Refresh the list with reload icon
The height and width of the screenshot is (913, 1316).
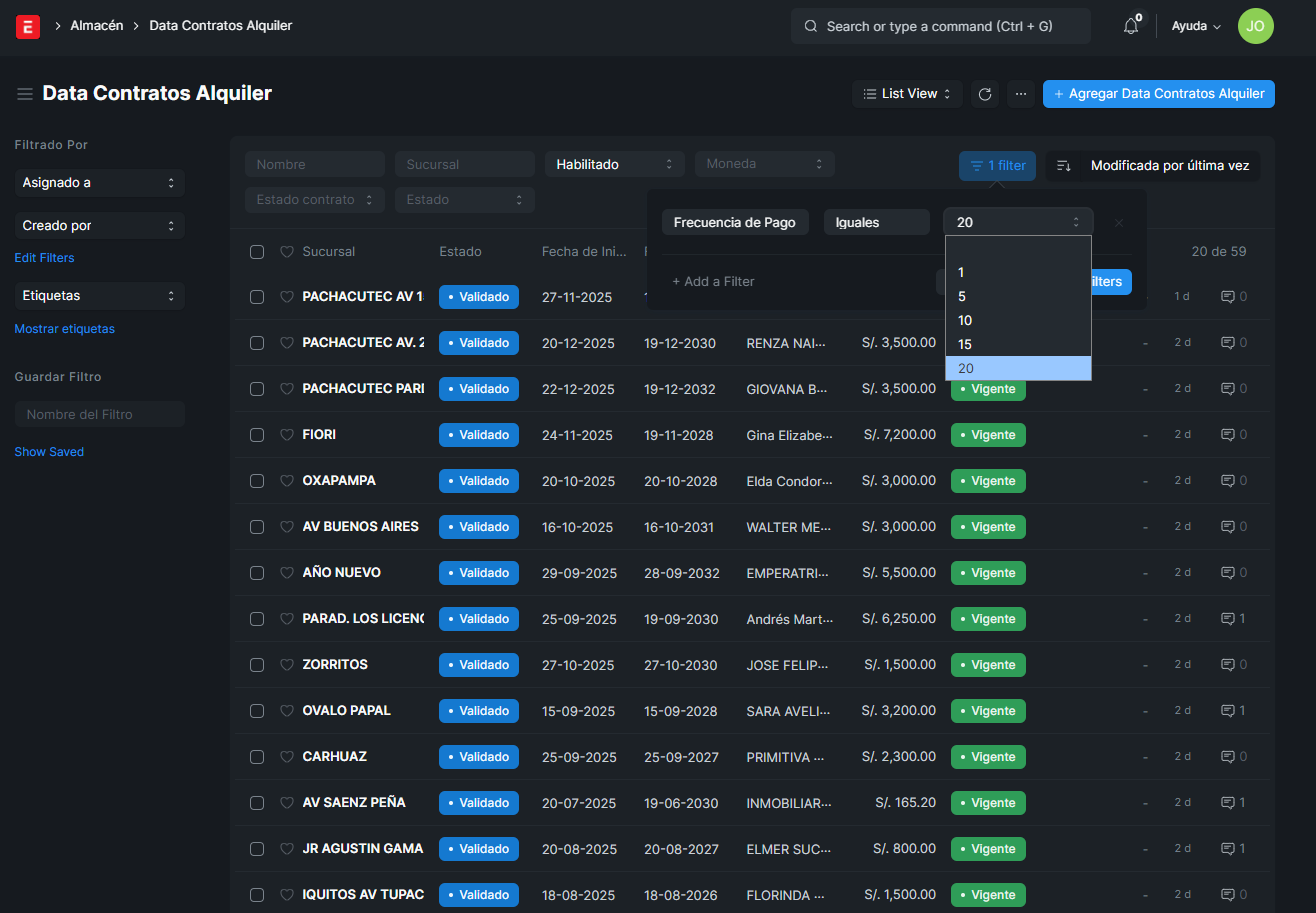pos(985,94)
